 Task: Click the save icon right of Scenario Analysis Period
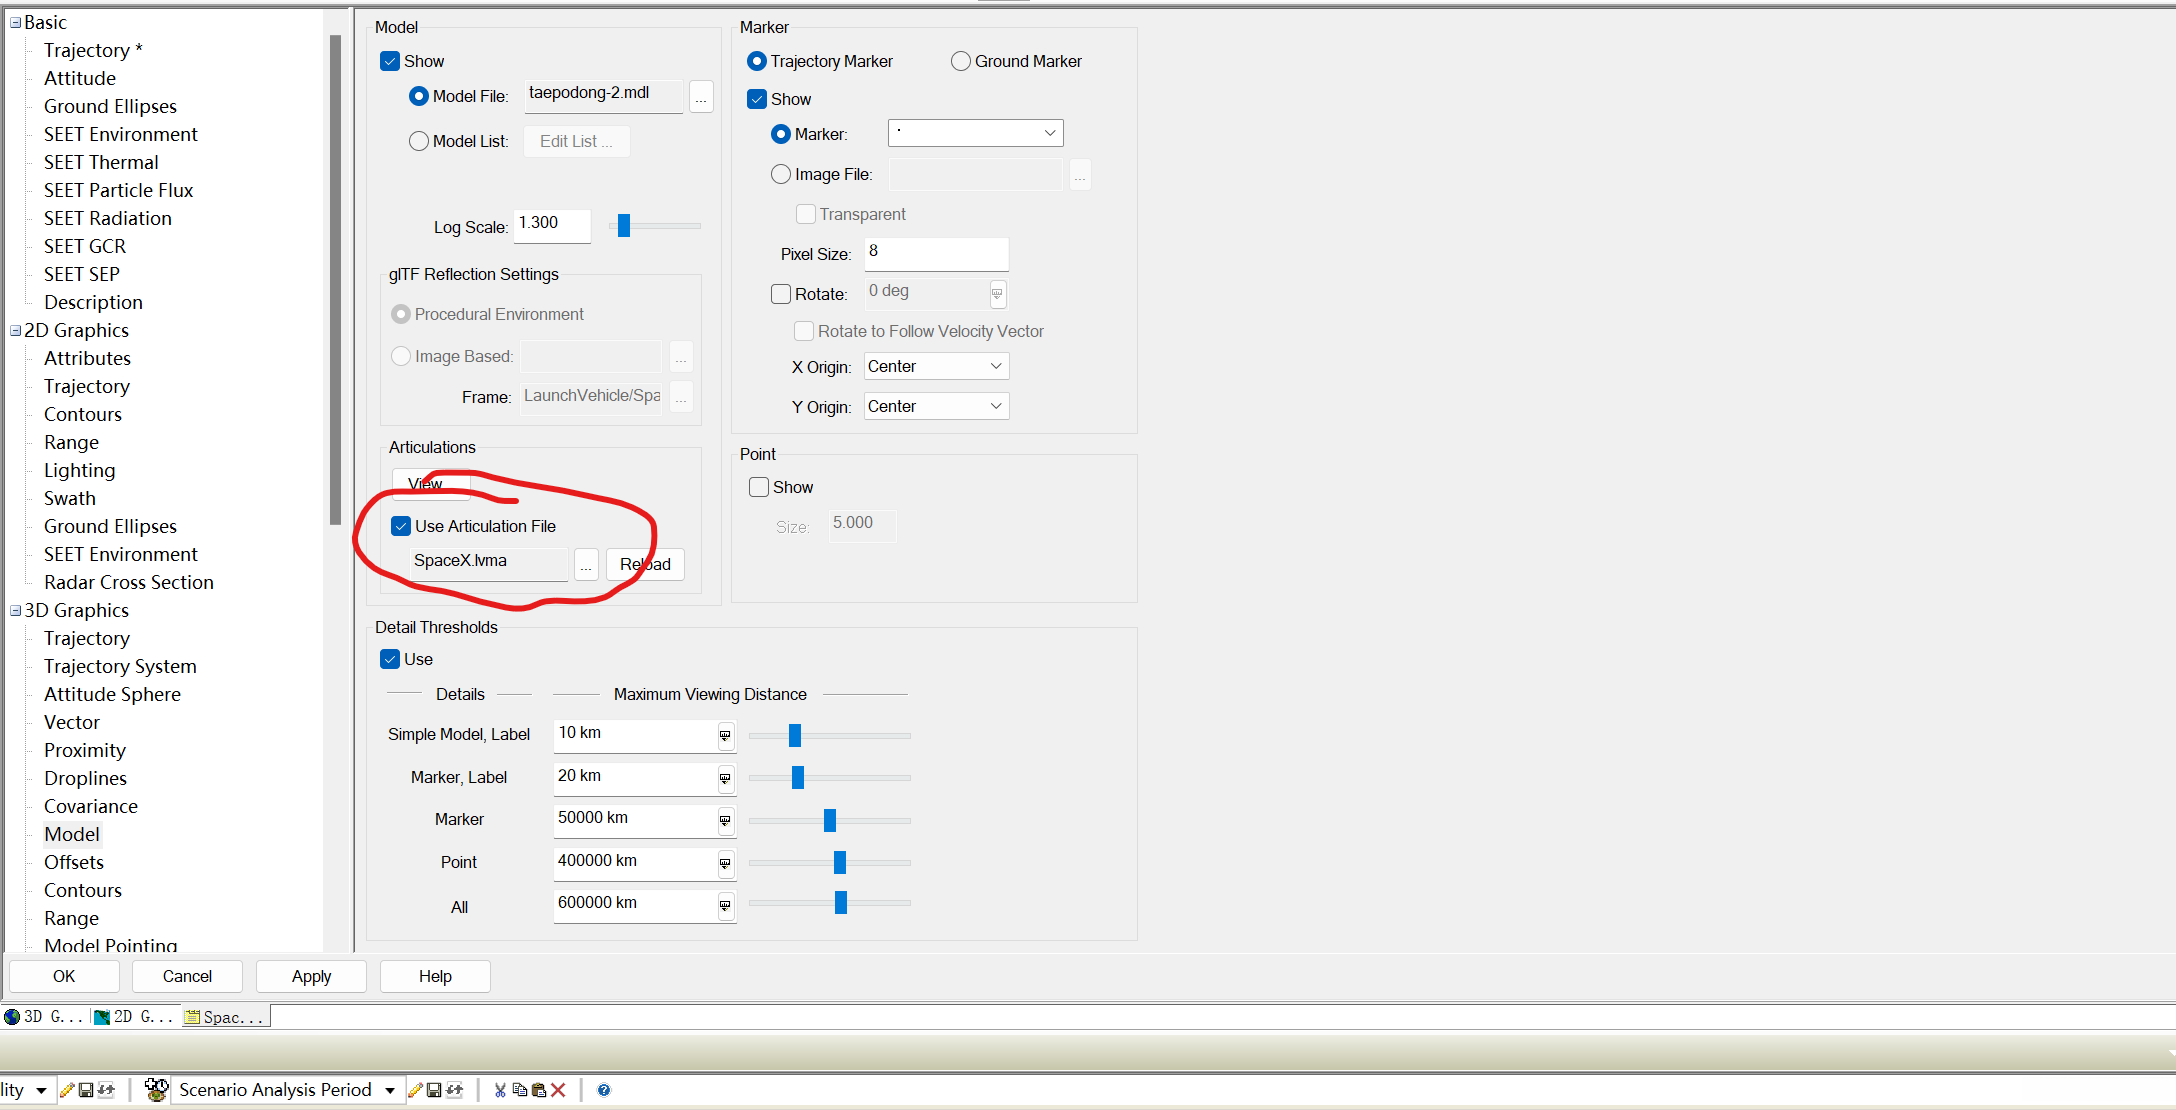(434, 1090)
